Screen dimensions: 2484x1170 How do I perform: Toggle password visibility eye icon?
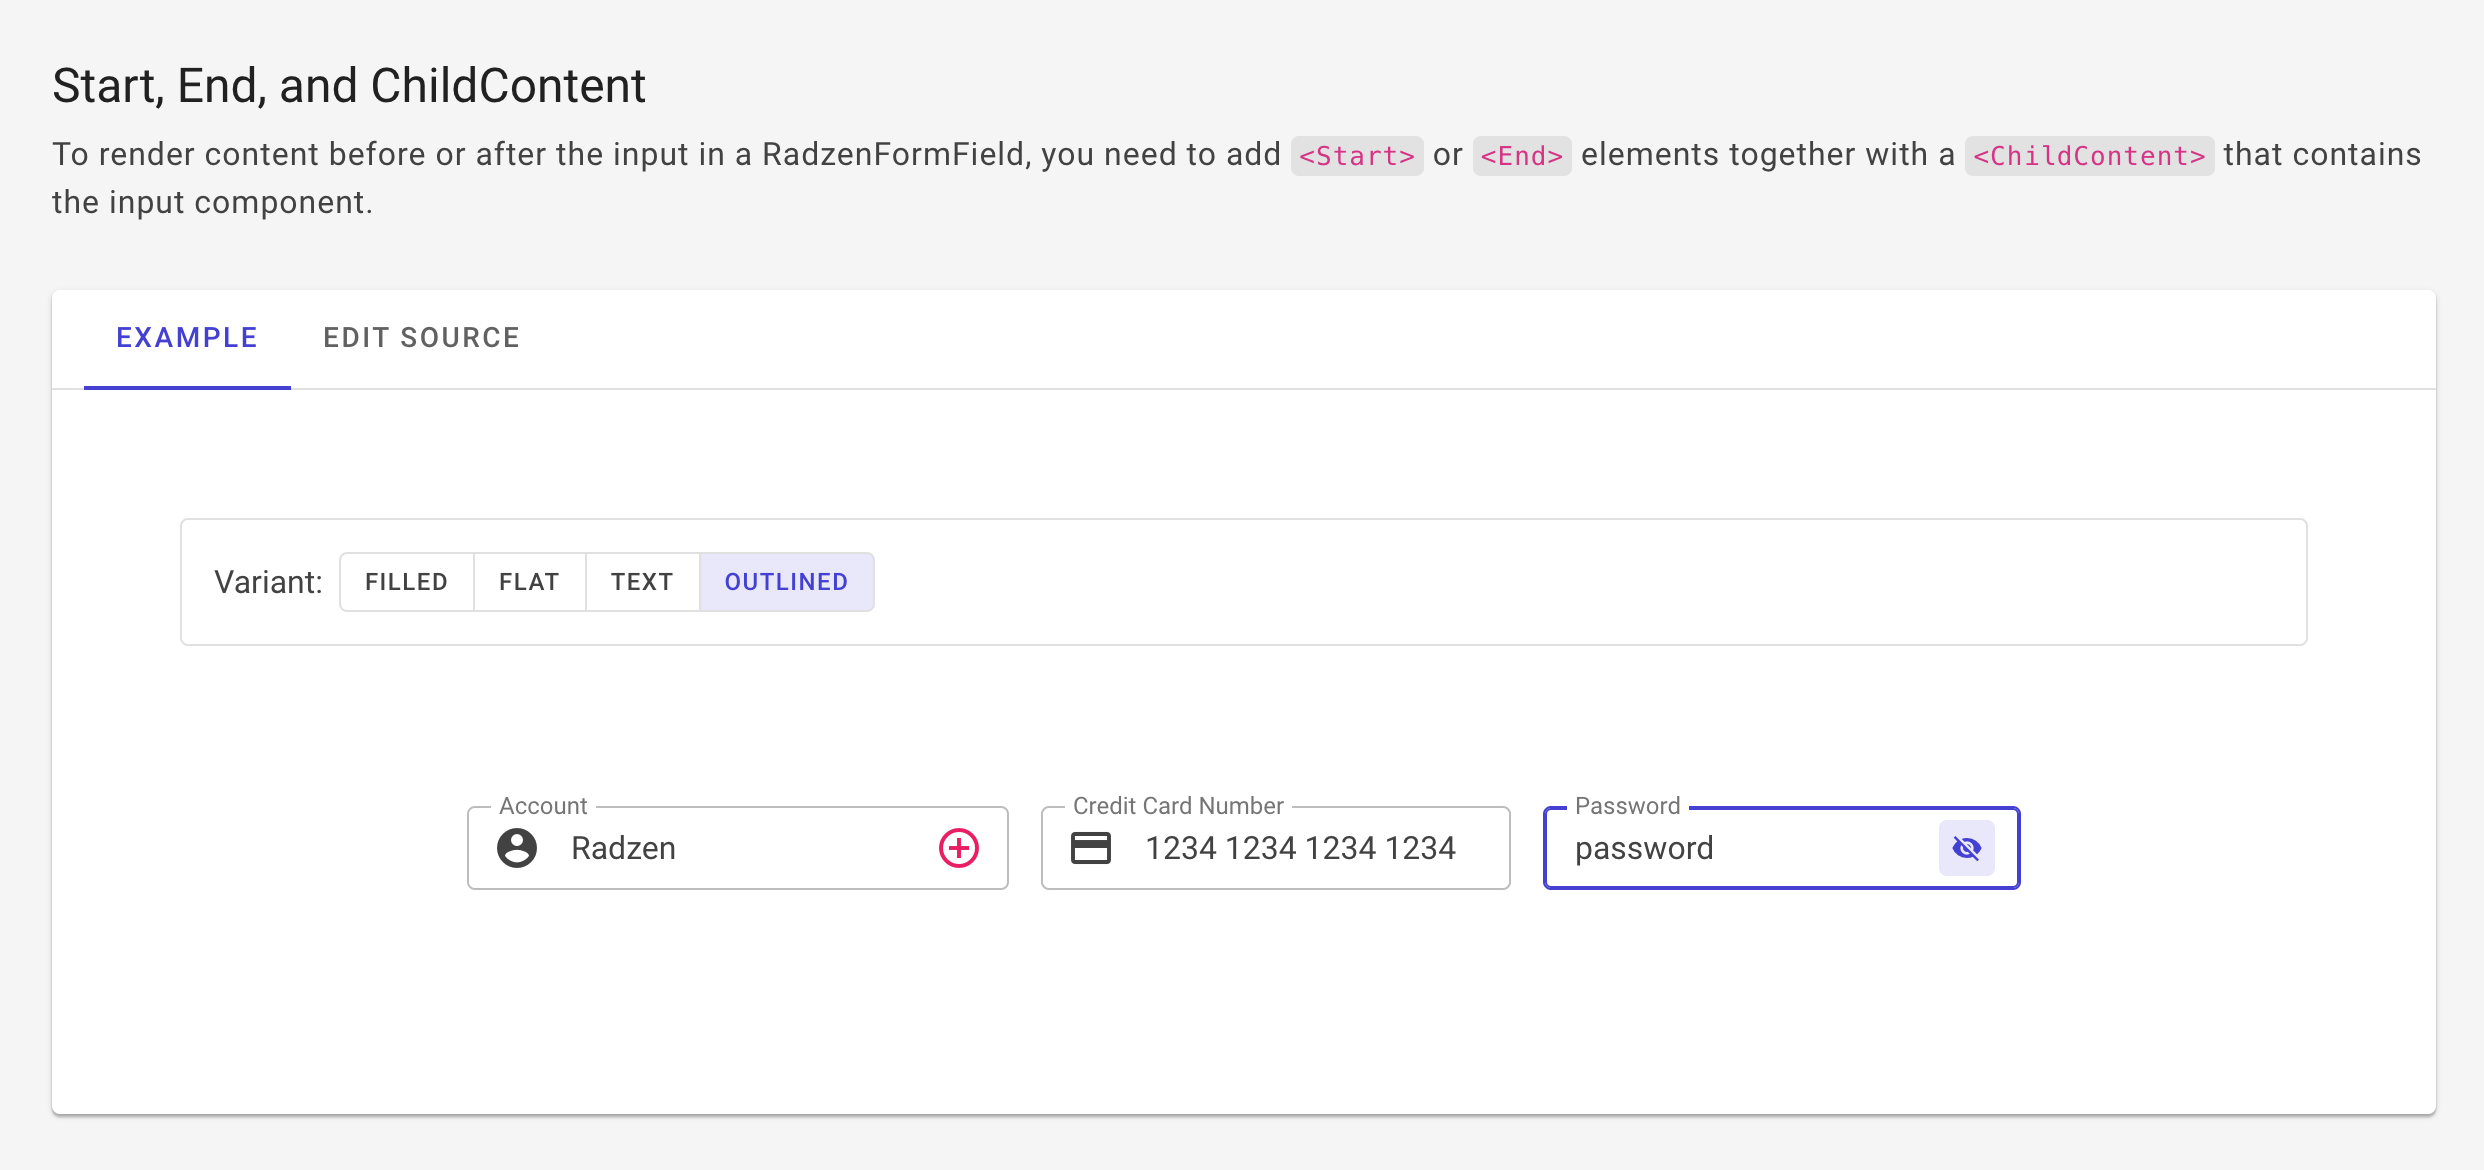point(1966,848)
